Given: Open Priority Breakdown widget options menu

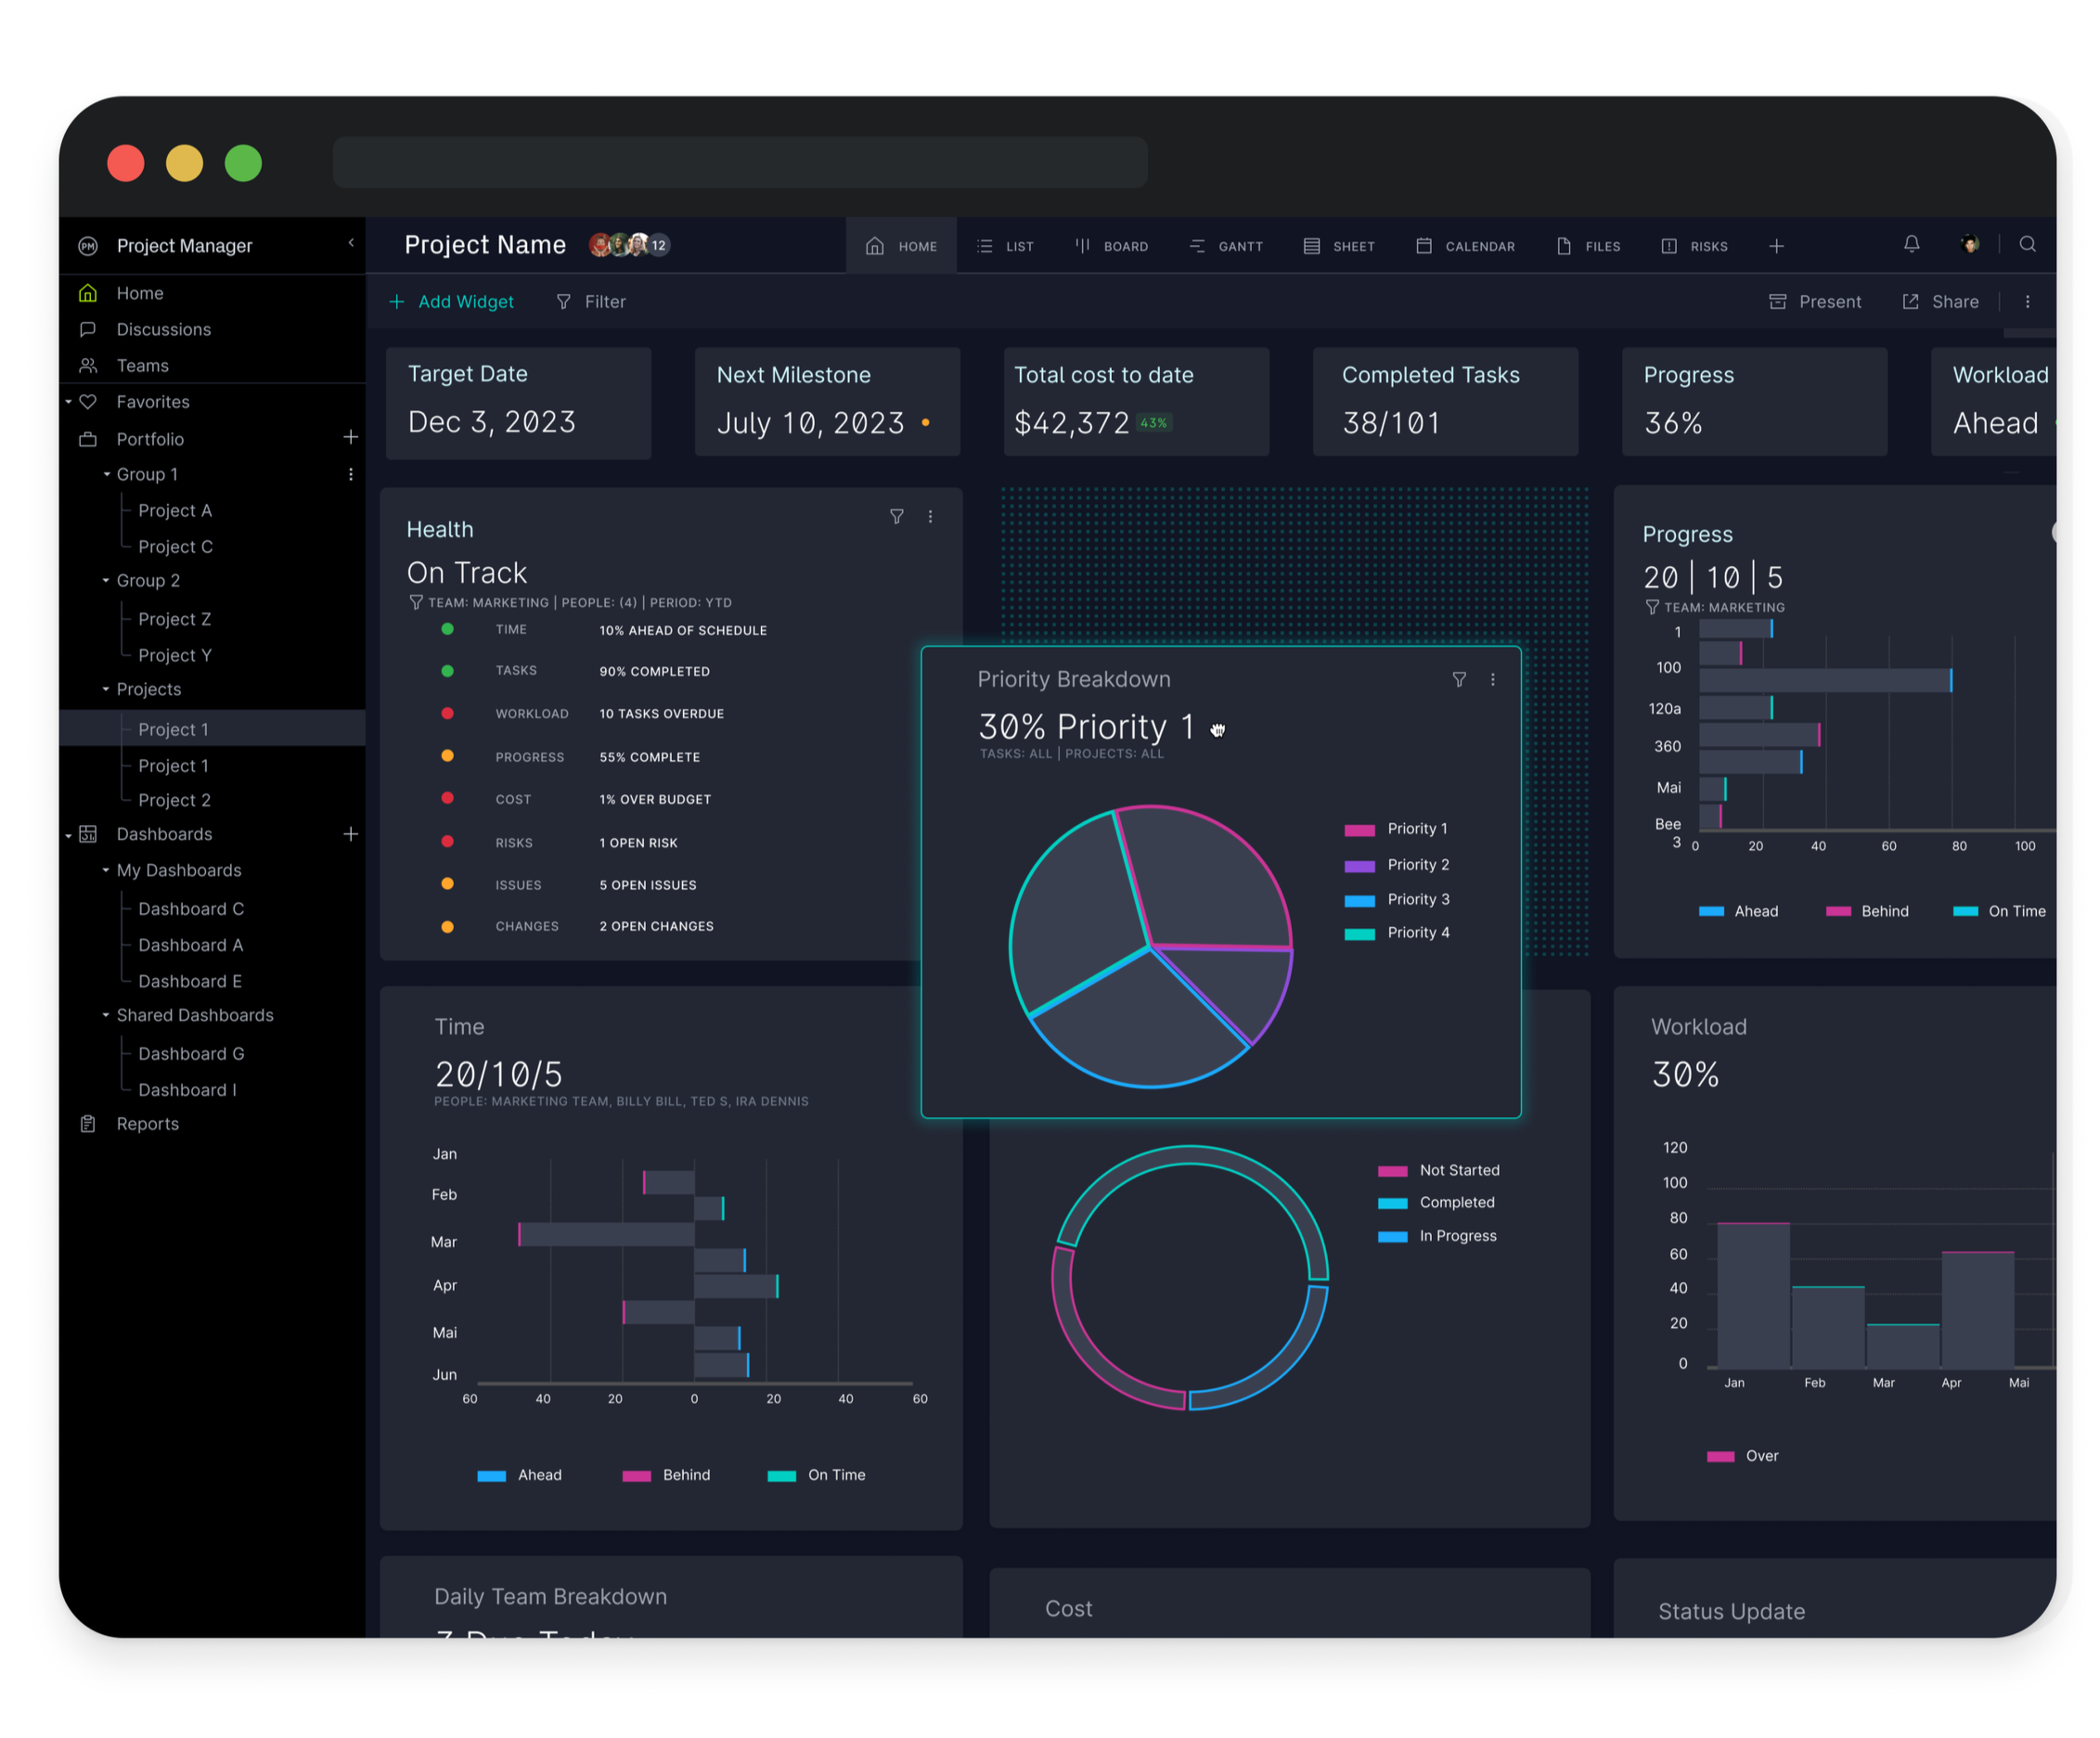Looking at the screenshot, I should click(x=1492, y=679).
